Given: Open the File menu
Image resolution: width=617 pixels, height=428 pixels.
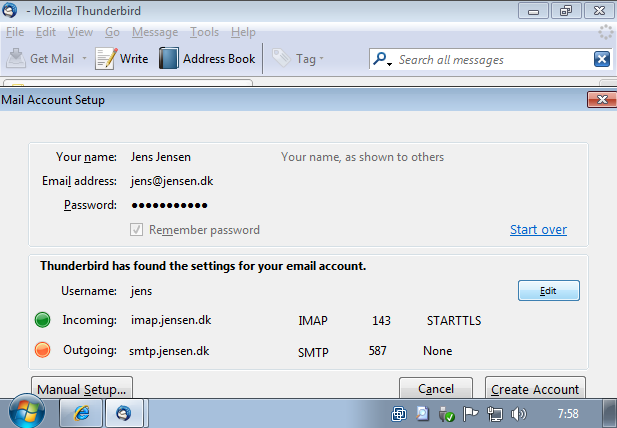Looking at the screenshot, I should [15, 32].
